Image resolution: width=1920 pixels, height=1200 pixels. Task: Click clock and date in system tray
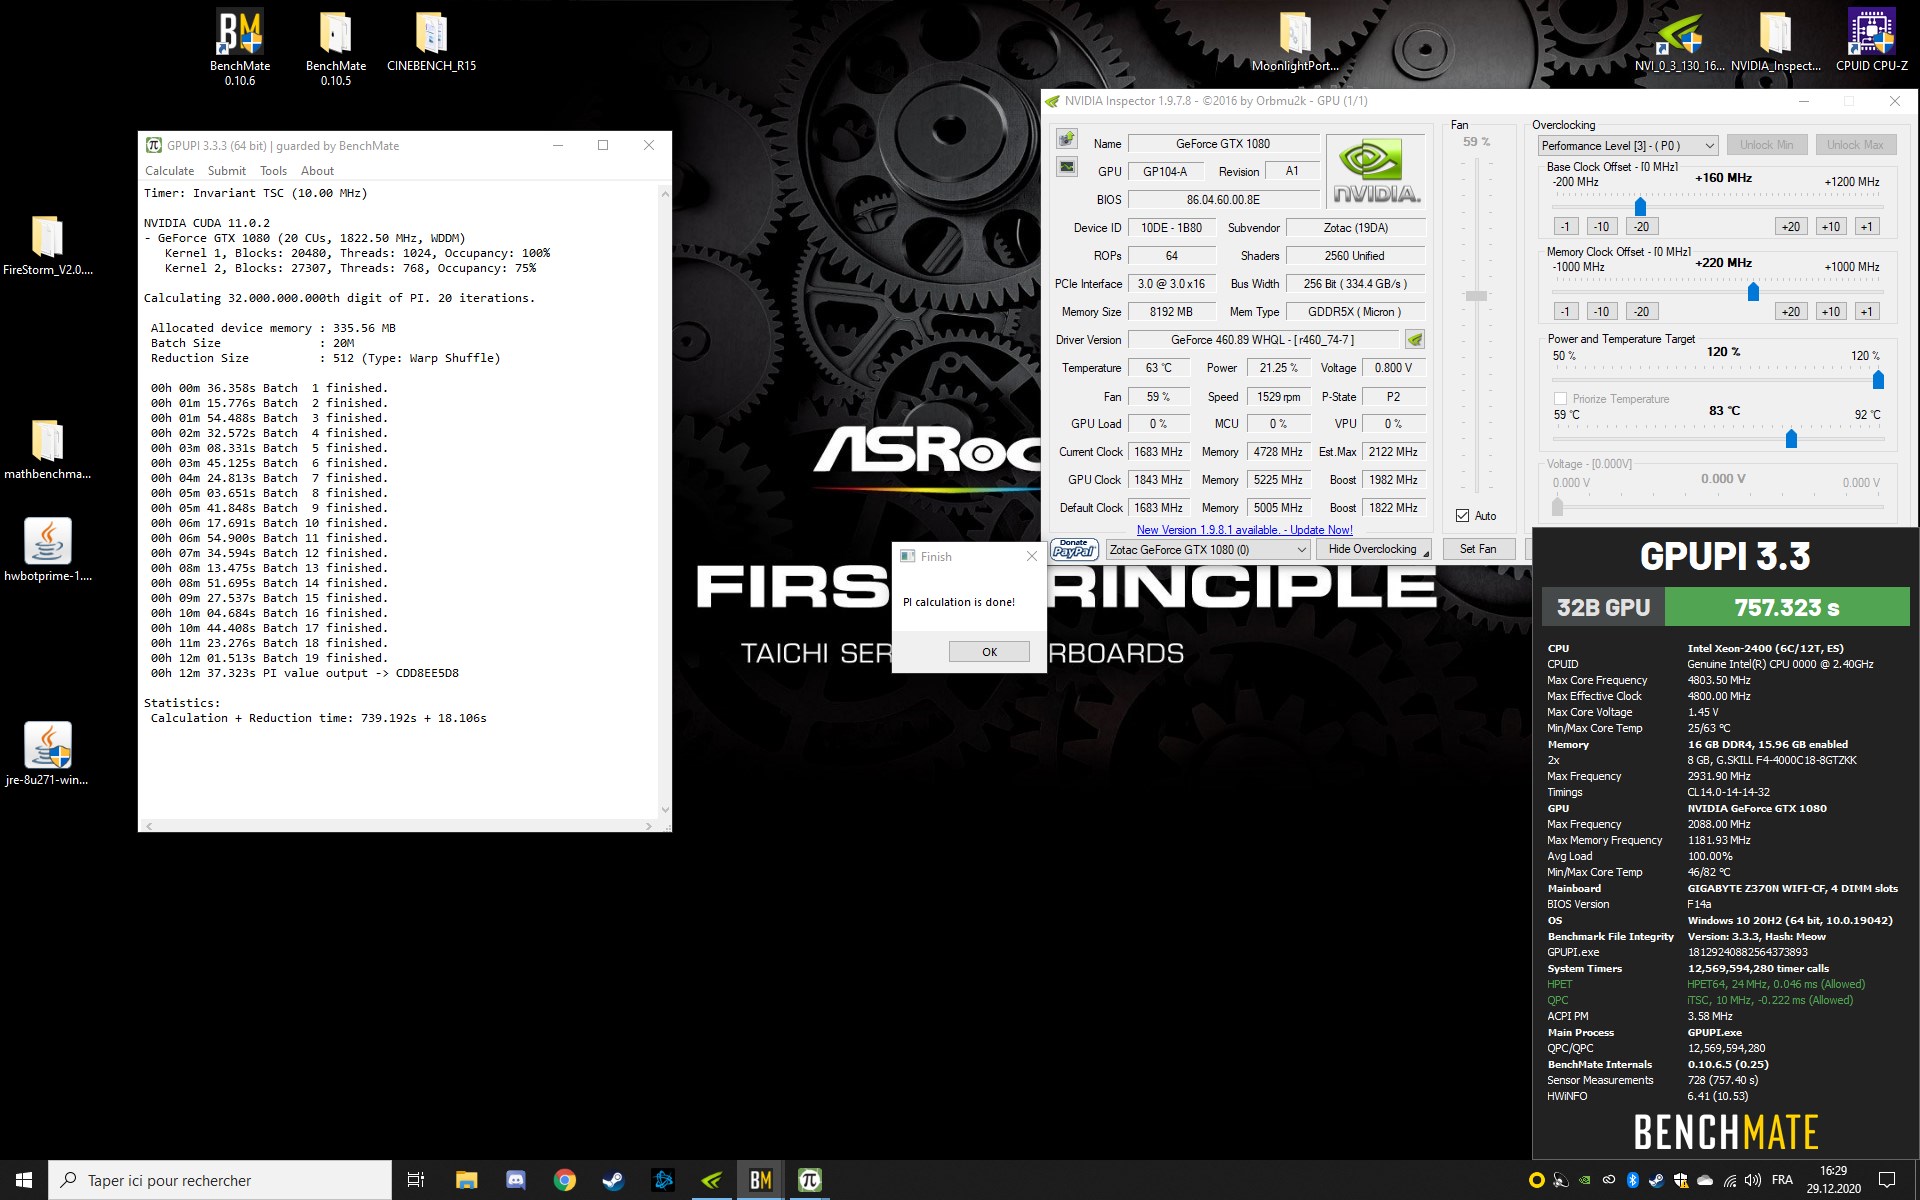pyautogui.click(x=1833, y=1180)
